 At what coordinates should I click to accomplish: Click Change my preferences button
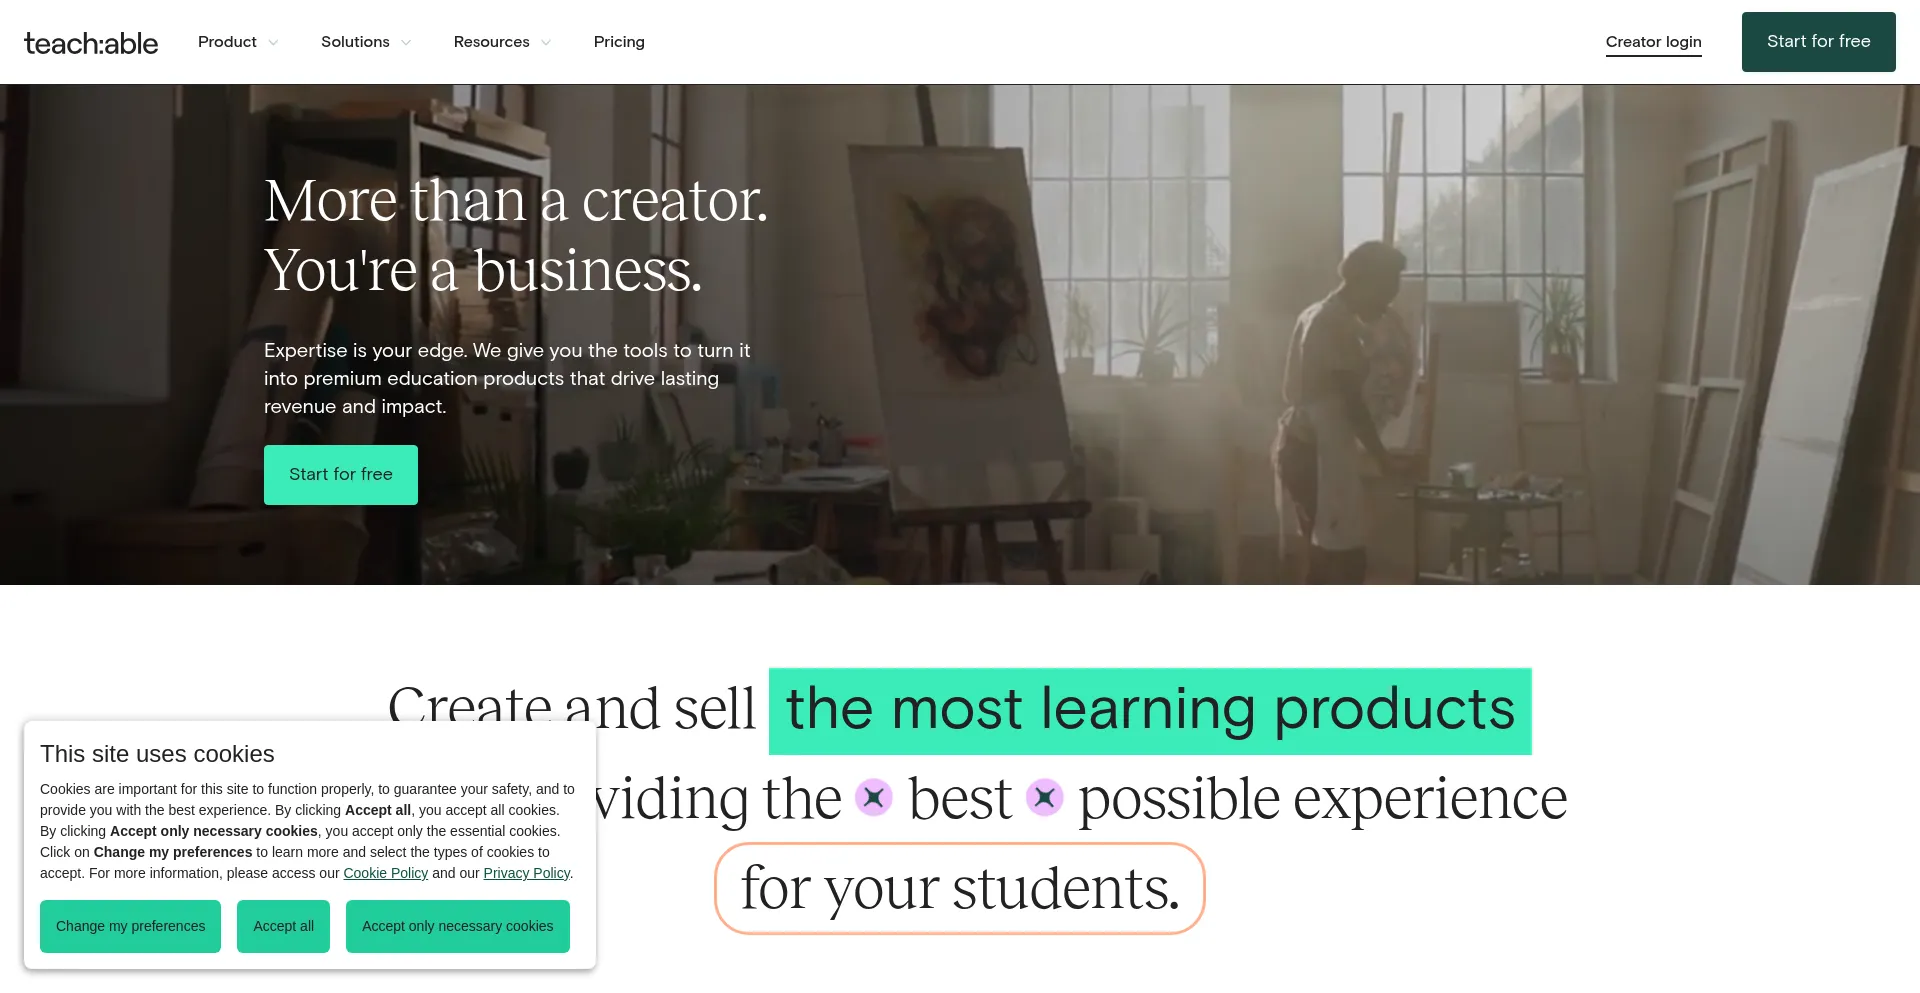click(x=130, y=926)
